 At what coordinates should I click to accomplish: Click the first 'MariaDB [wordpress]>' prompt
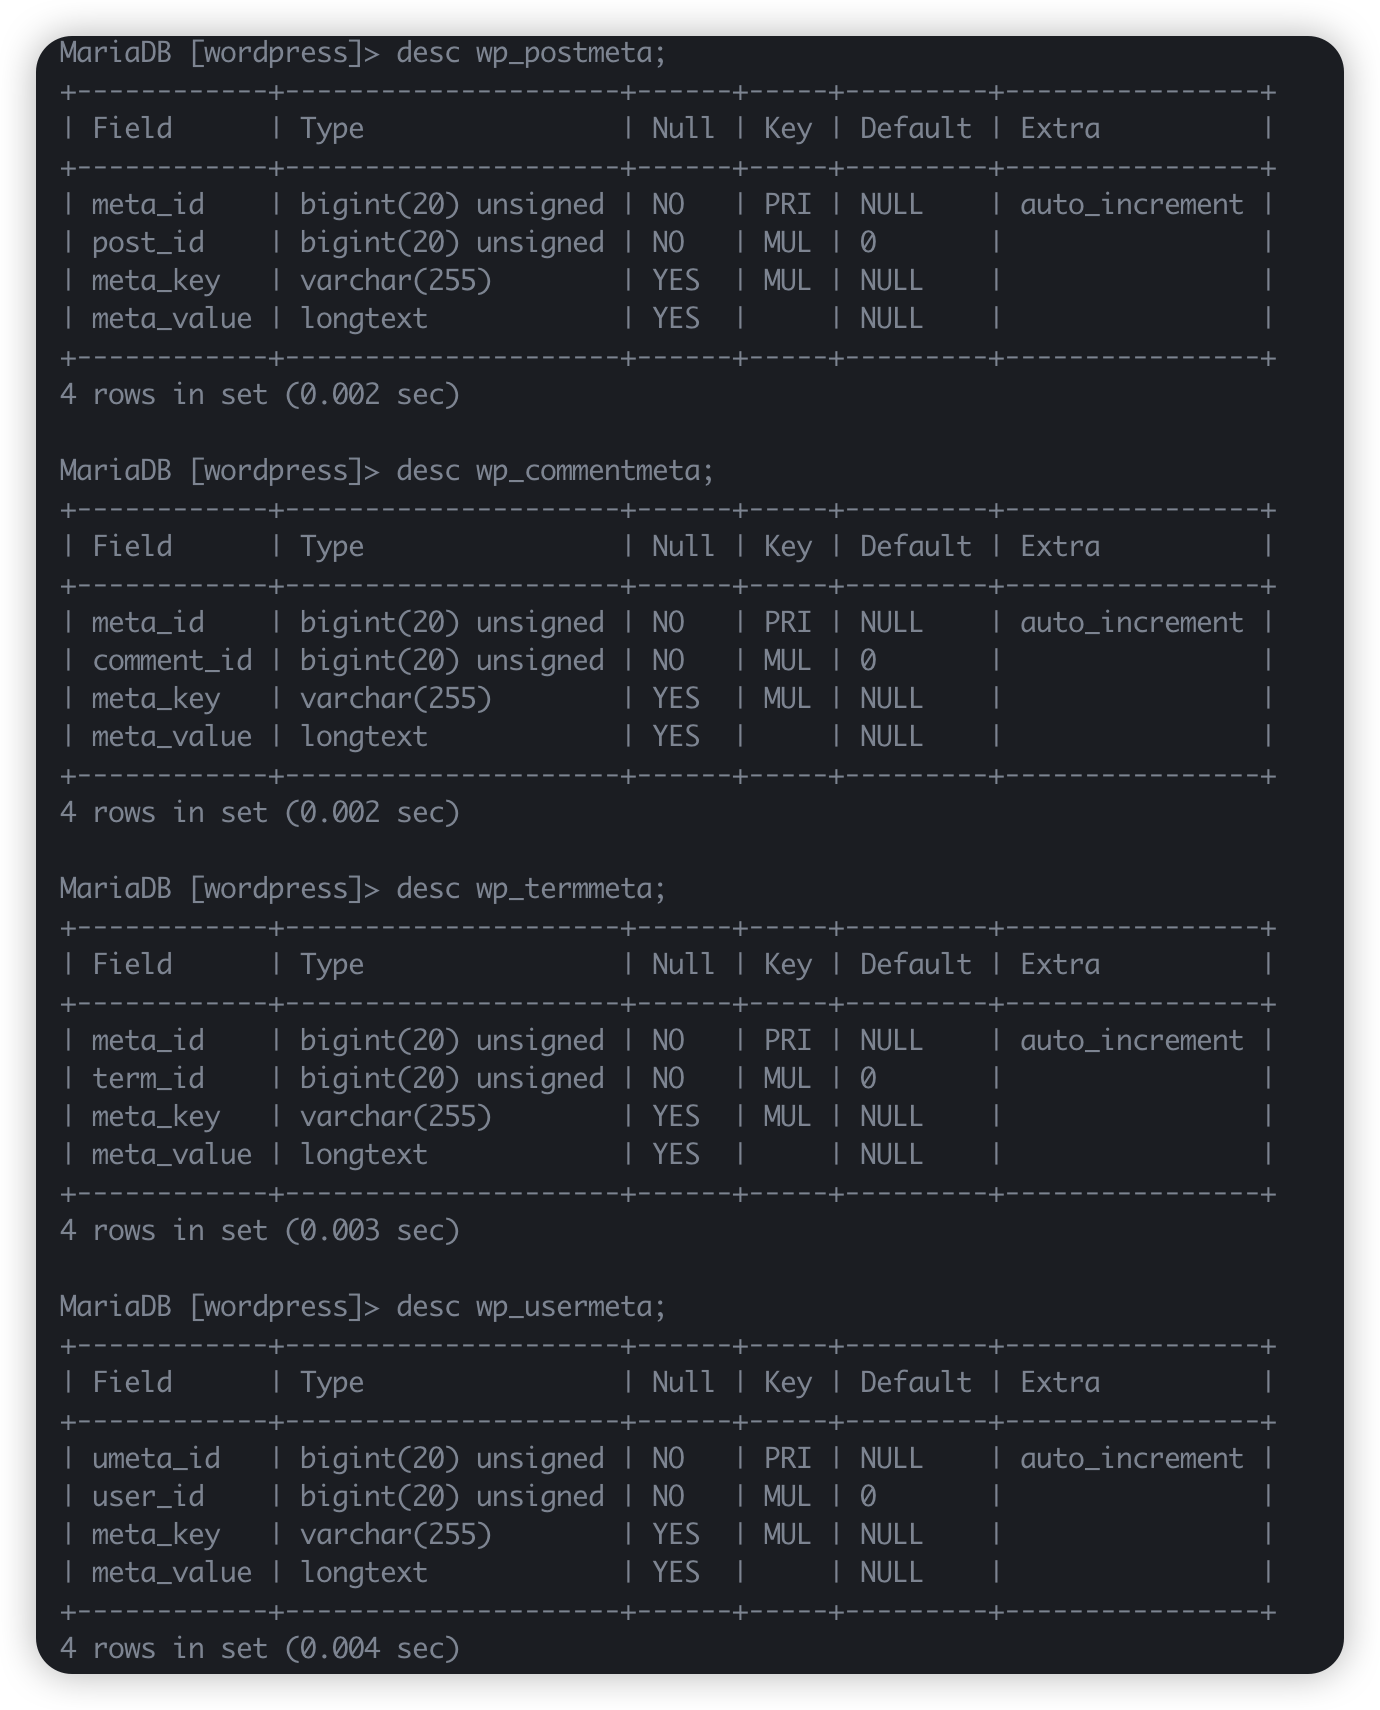pos(219,53)
